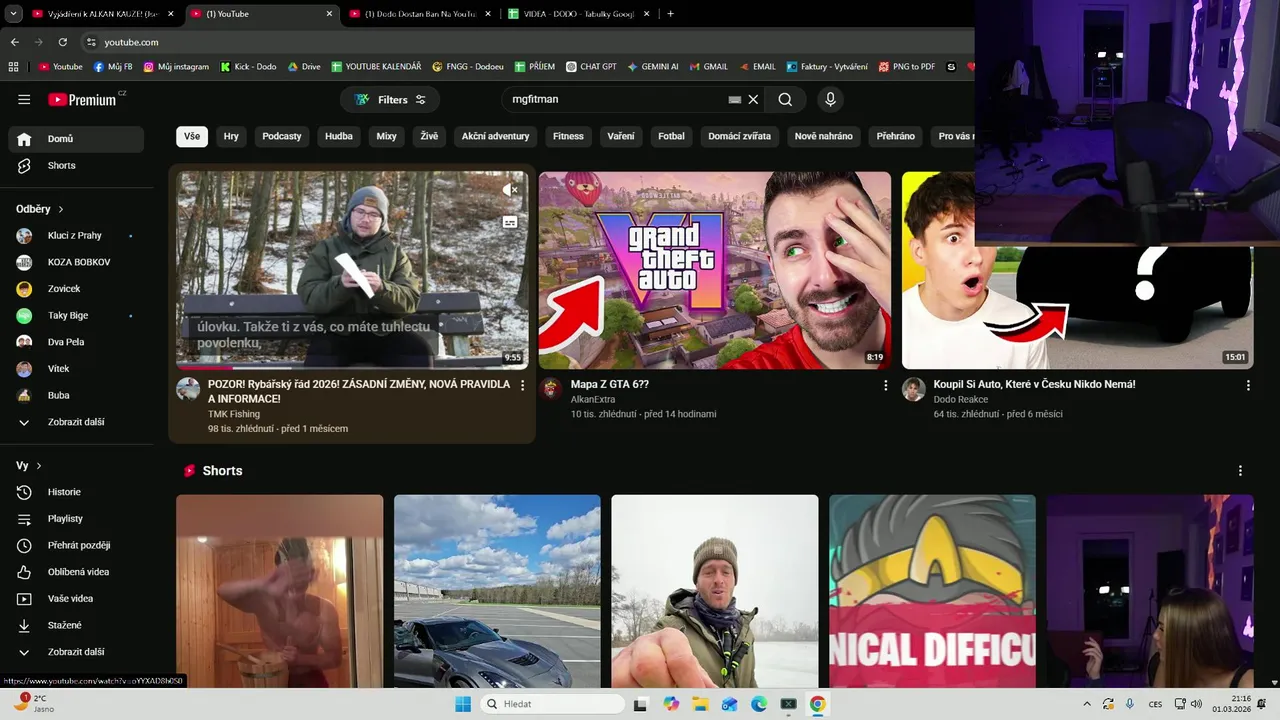The width and height of the screenshot is (1280, 720).
Task: Start voice search with microphone icon
Action: tap(830, 99)
